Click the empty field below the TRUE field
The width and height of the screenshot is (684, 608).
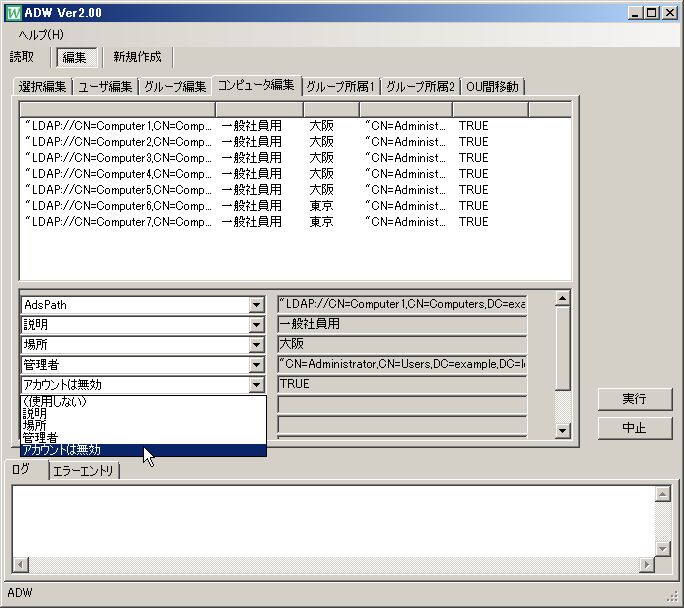coord(402,404)
